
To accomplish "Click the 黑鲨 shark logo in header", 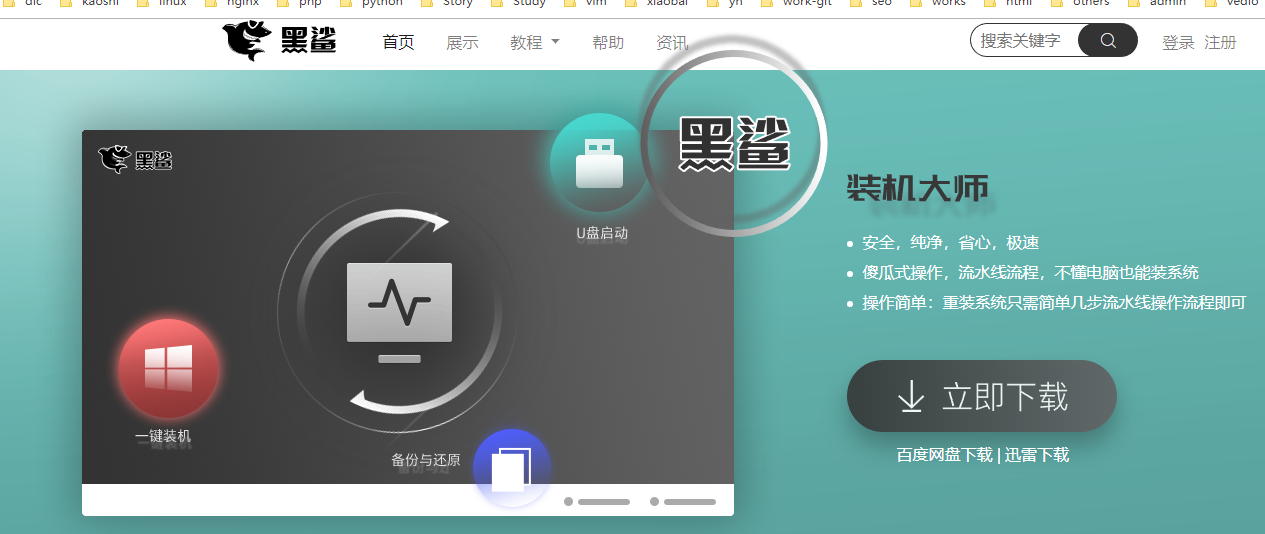I will click(x=279, y=42).
